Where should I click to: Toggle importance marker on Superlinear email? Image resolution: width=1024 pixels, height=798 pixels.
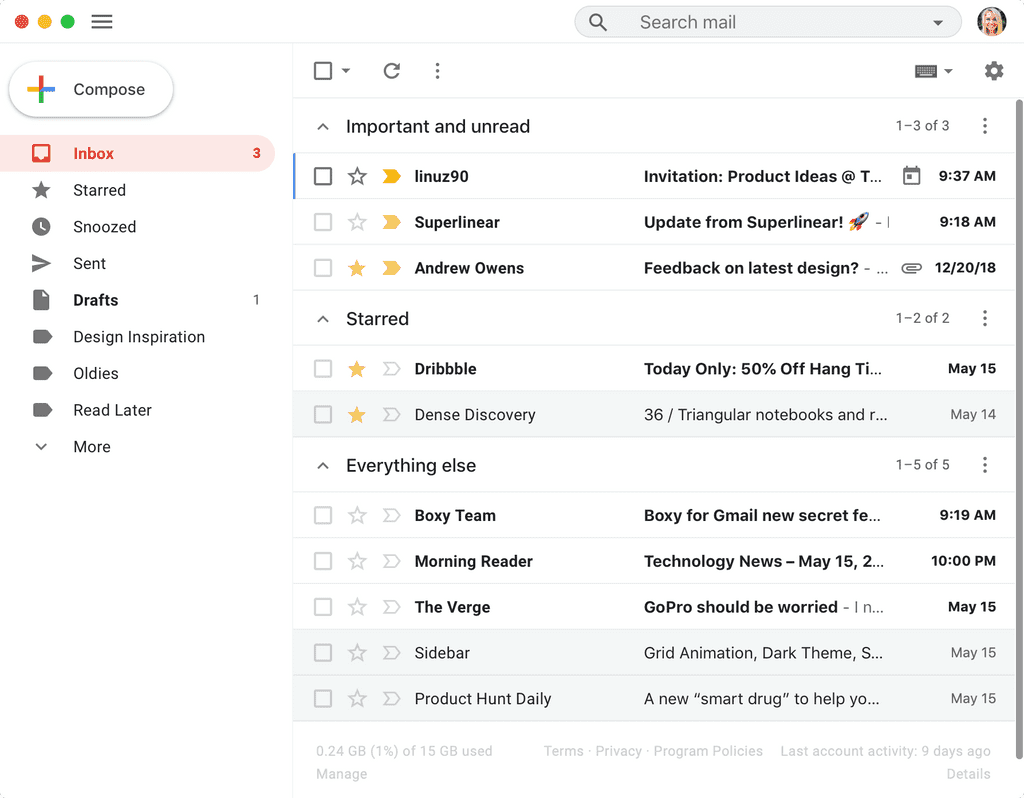[391, 222]
